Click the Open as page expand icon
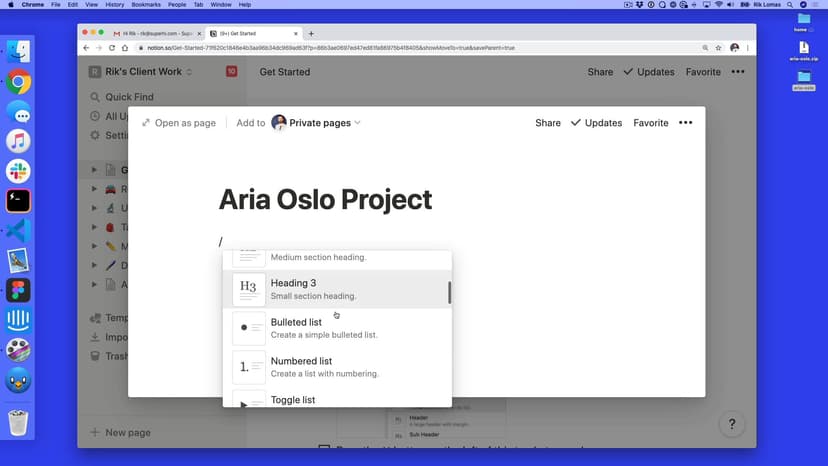The image size is (828, 466). pos(146,123)
